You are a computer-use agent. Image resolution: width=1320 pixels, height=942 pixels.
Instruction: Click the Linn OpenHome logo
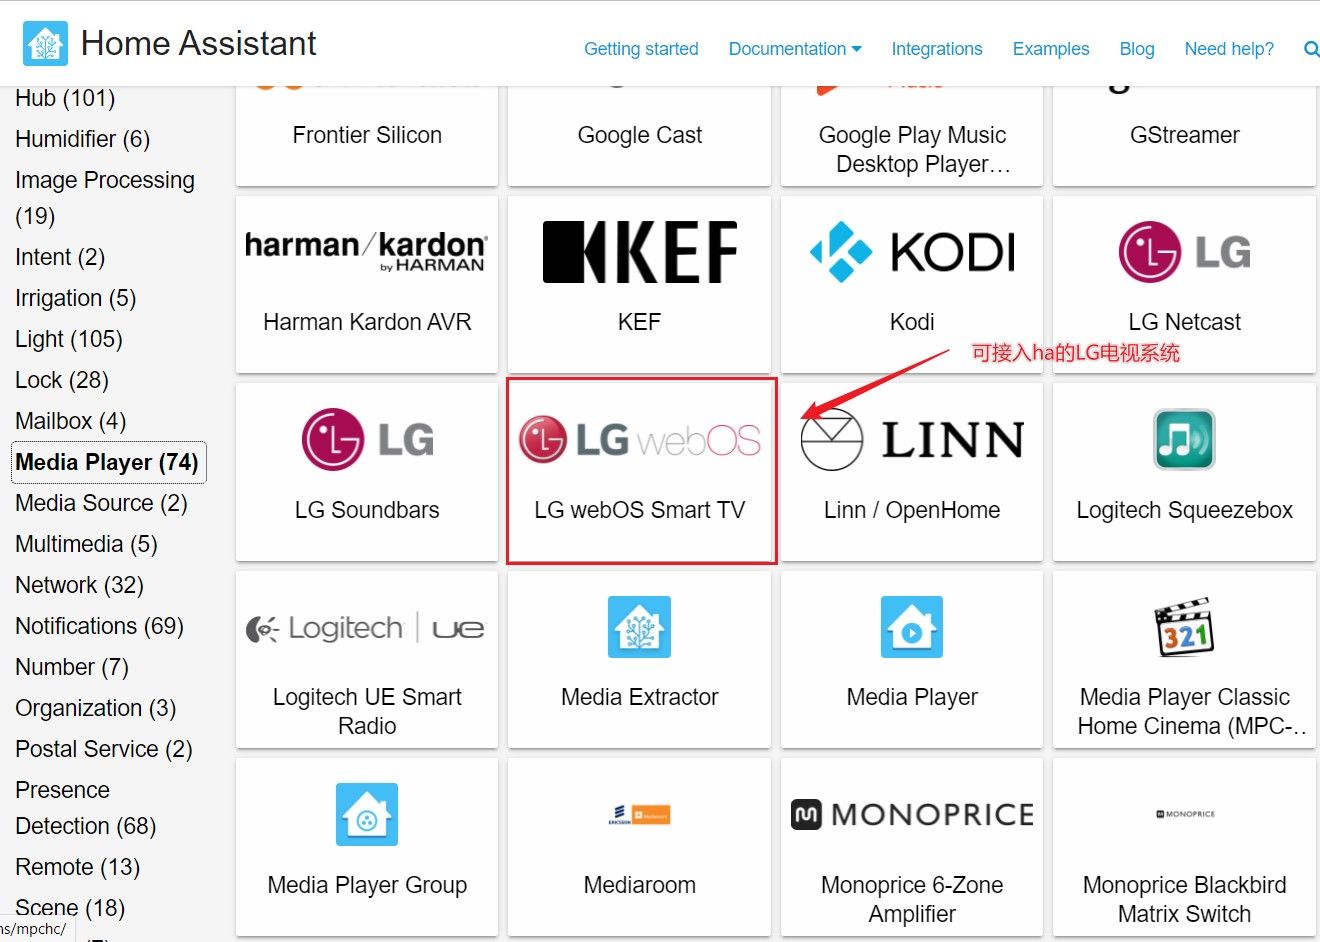point(912,440)
